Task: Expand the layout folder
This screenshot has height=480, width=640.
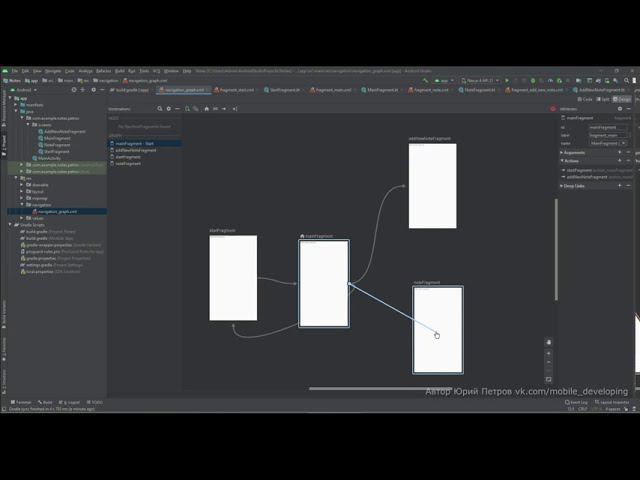Action: [x=22, y=191]
